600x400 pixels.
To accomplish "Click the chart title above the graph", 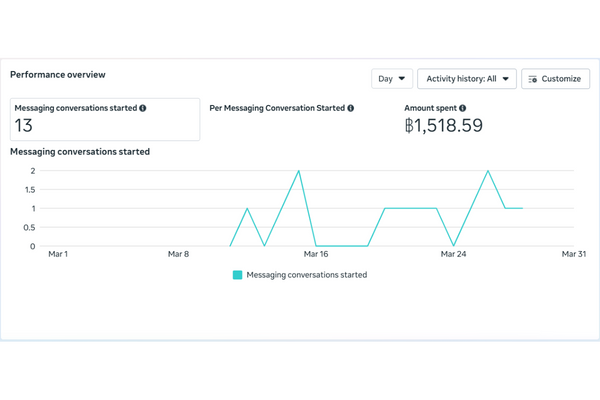I will [79, 152].
